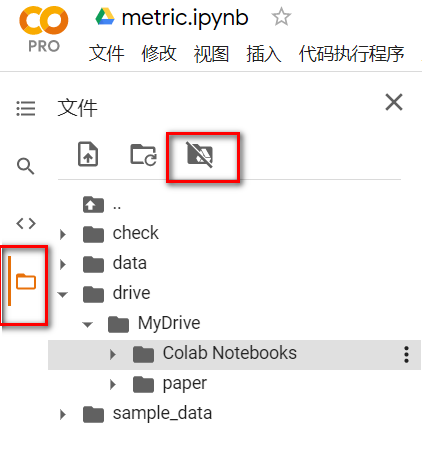Screen dimensions: 422x454
Task: Collapse the MyDrive folder
Action: [x=88, y=324]
